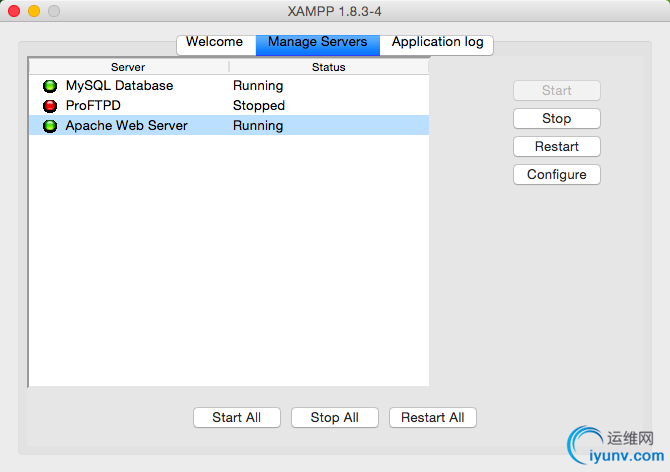
Task: Stop the selected server
Action: coord(556,118)
